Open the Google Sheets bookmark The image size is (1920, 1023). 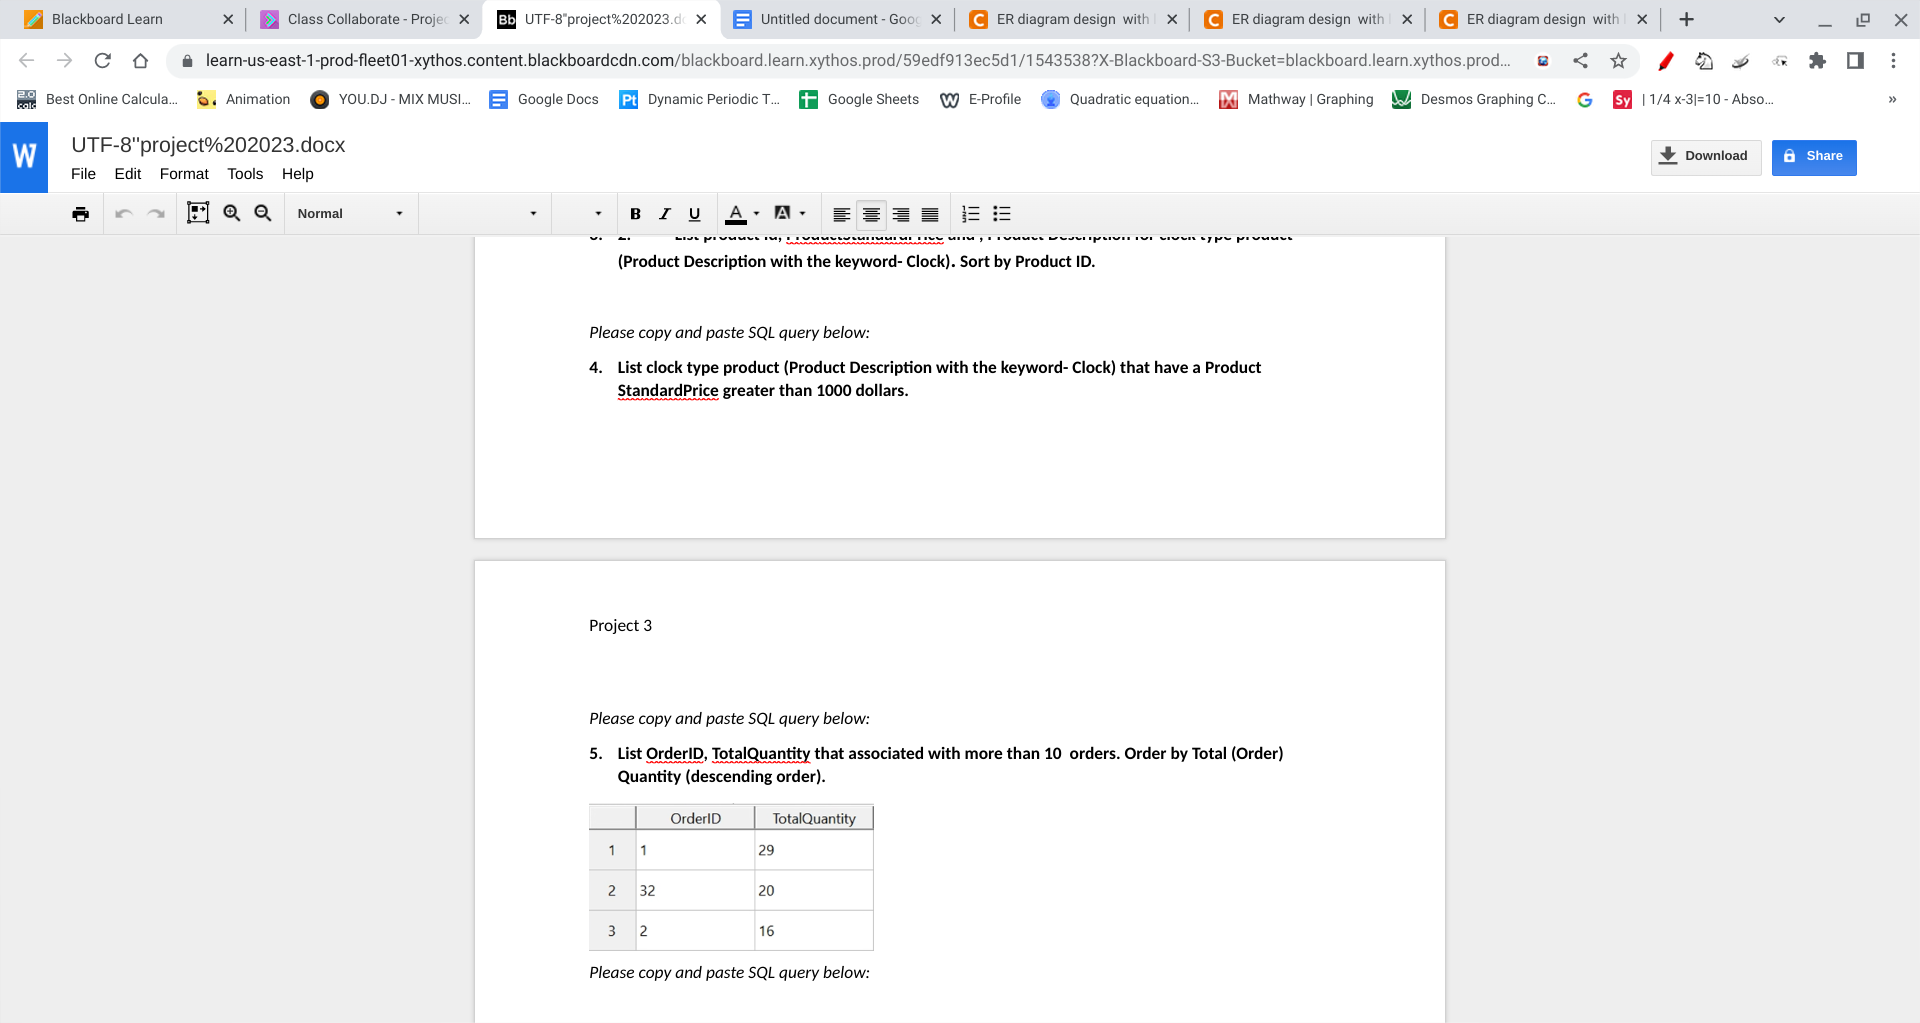(x=858, y=99)
